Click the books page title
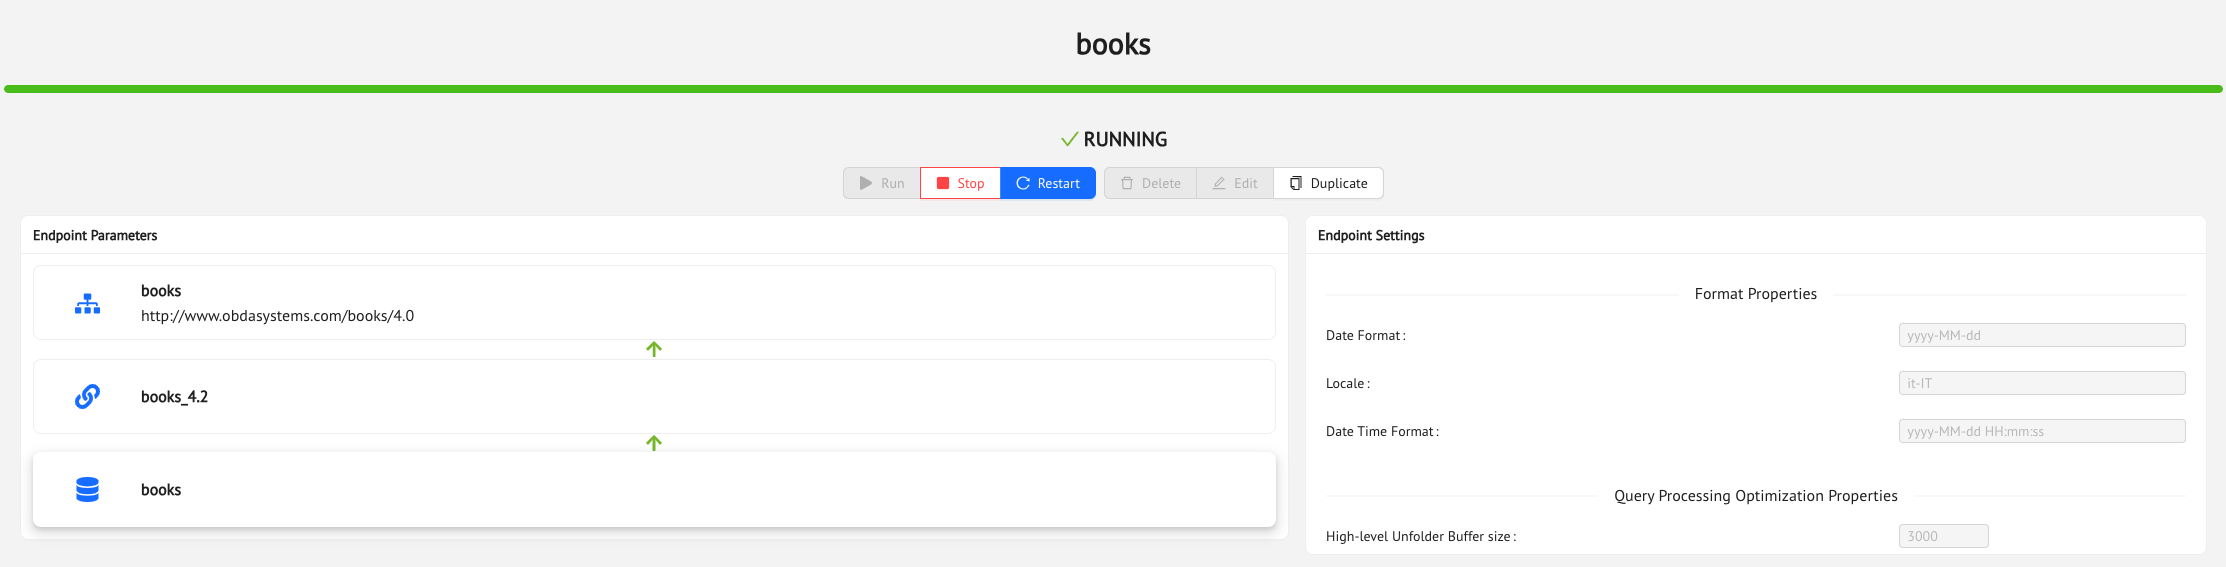 tap(1113, 44)
